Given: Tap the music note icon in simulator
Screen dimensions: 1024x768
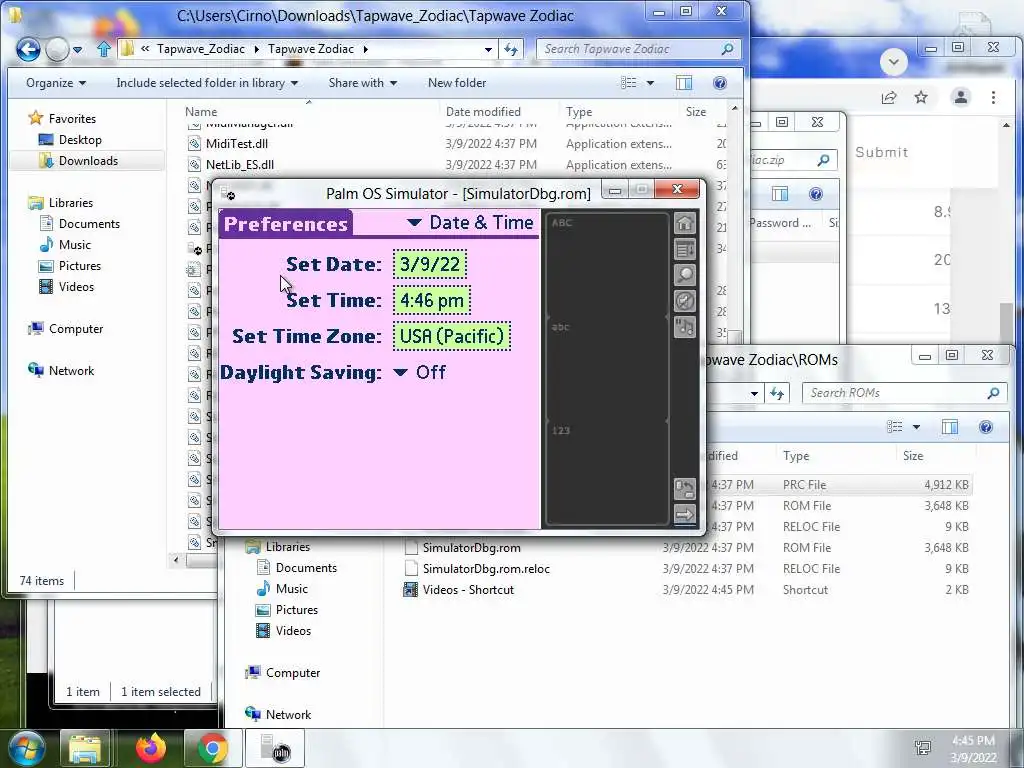Looking at the screenshot, I should pos(684,327).
